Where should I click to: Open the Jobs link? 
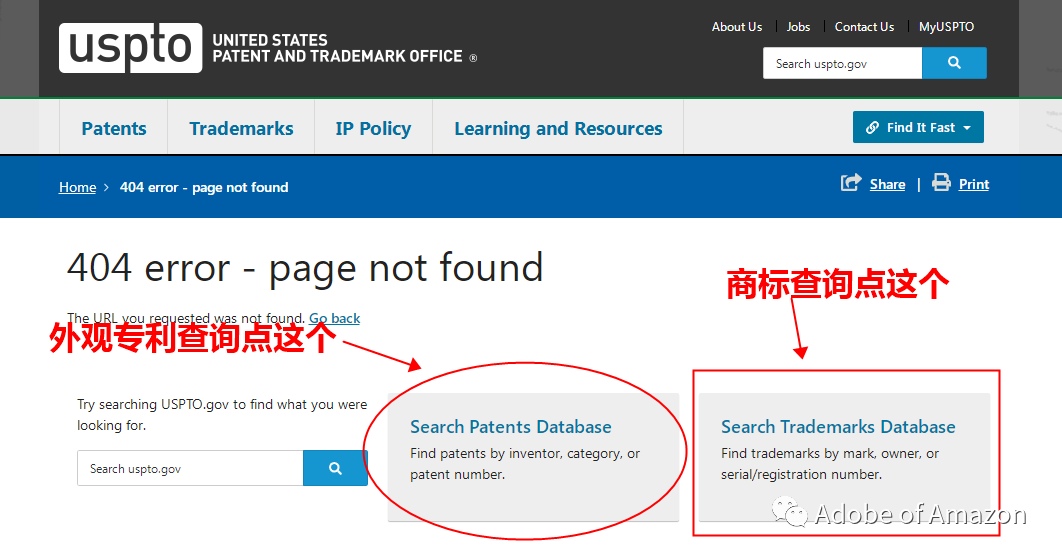798,27
